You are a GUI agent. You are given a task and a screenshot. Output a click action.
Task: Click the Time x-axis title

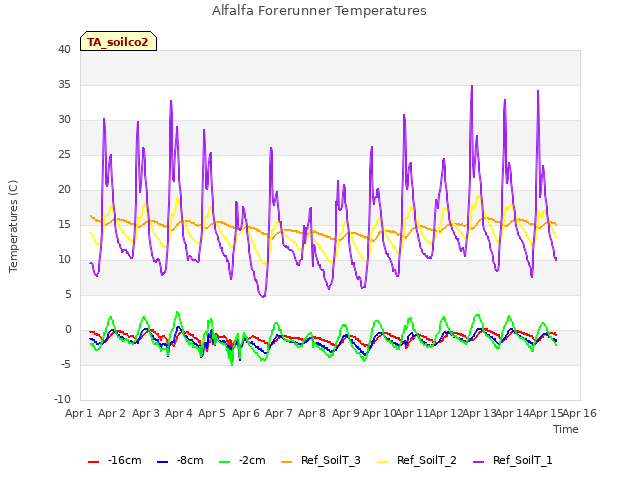(x=566, y=429)
